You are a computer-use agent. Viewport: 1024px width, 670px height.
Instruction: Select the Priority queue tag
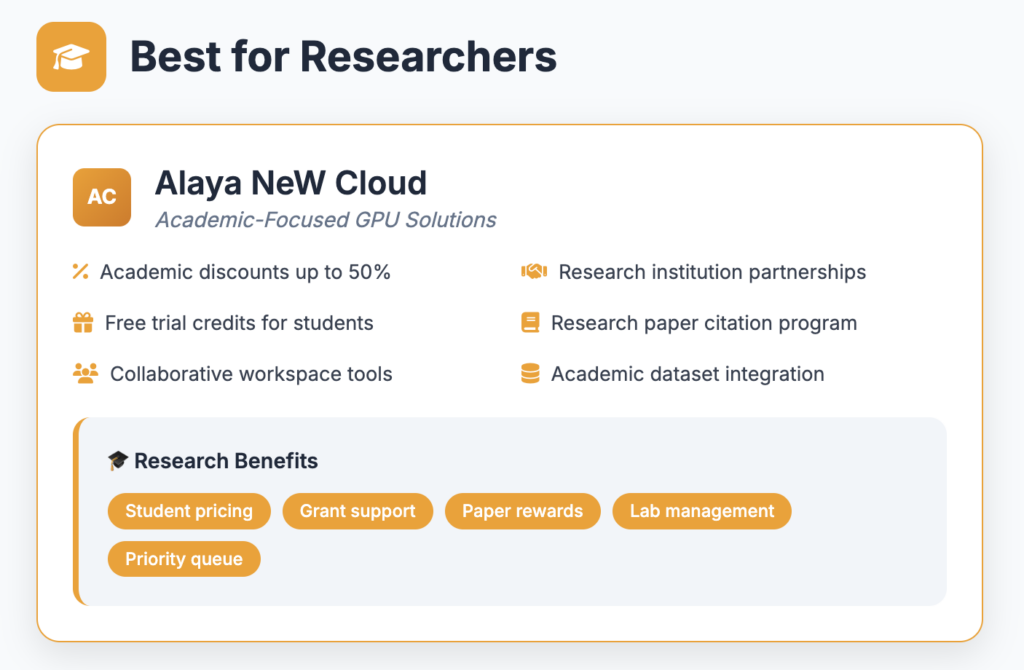[184, 559]
